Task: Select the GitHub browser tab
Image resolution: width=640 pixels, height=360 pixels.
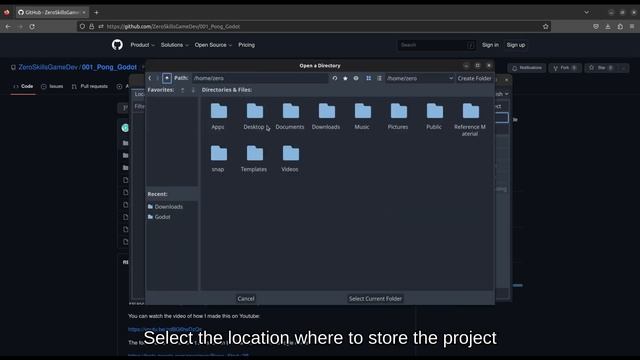Action: [52, 13]
